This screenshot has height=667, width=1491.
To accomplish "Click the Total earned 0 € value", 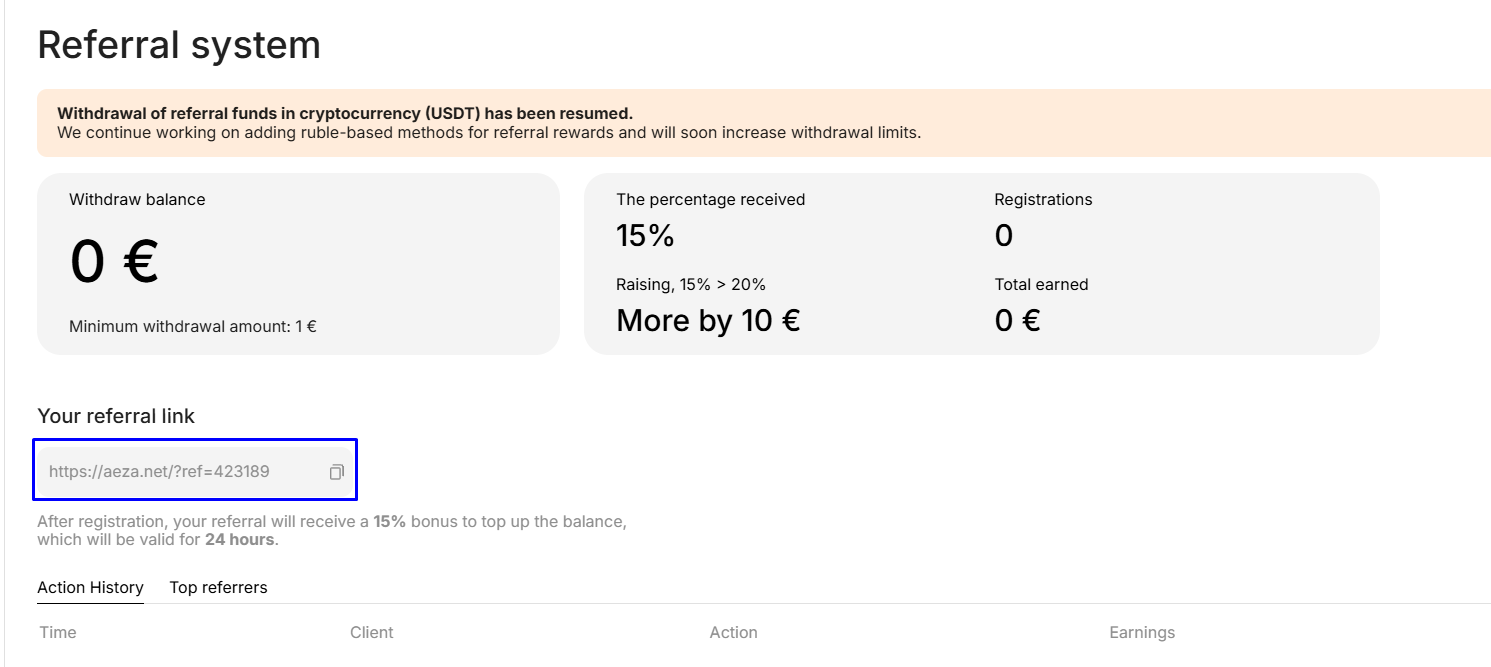I will [1017, 321].
